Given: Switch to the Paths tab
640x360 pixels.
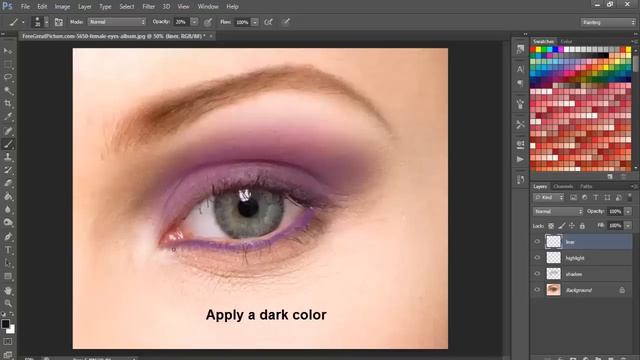Looking at the screenshot, I should pos(586,187).
